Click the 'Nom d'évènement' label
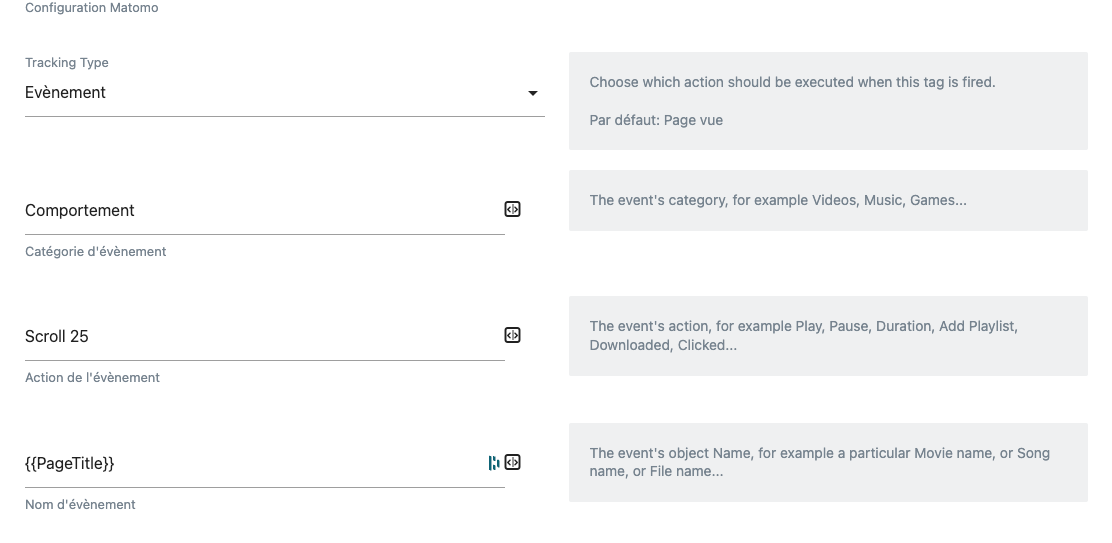1112x543 pixels. click(x=80, y=504)
